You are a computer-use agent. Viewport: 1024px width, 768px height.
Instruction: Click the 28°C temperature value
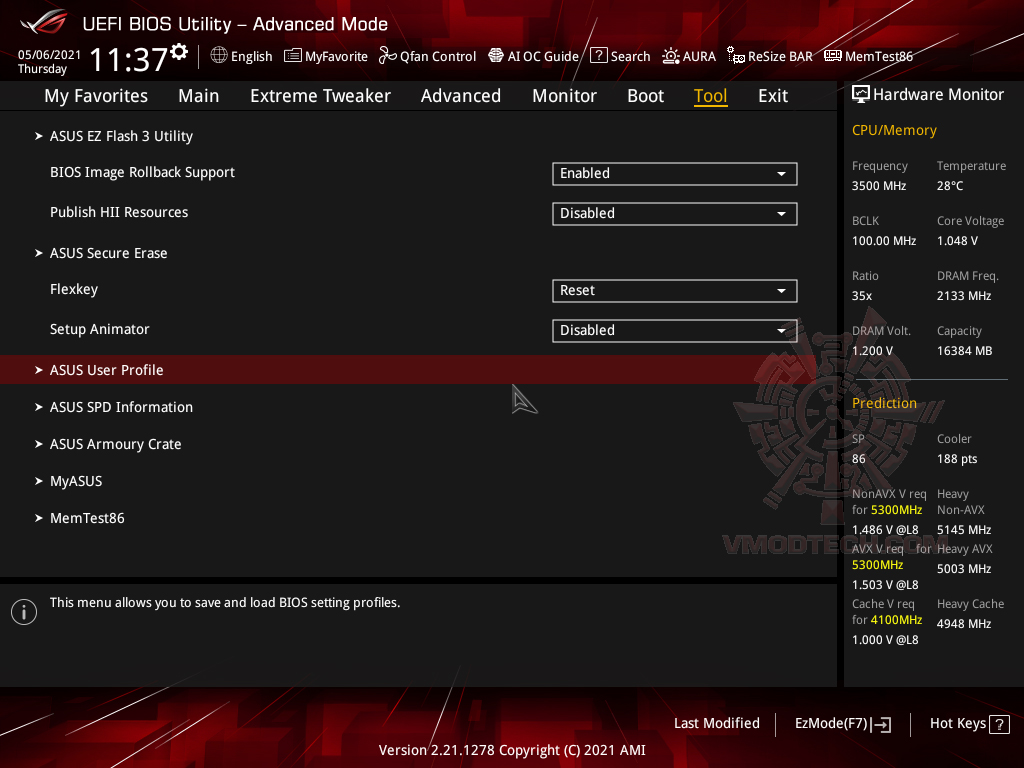pyautogui.click(x=950, y=186)
